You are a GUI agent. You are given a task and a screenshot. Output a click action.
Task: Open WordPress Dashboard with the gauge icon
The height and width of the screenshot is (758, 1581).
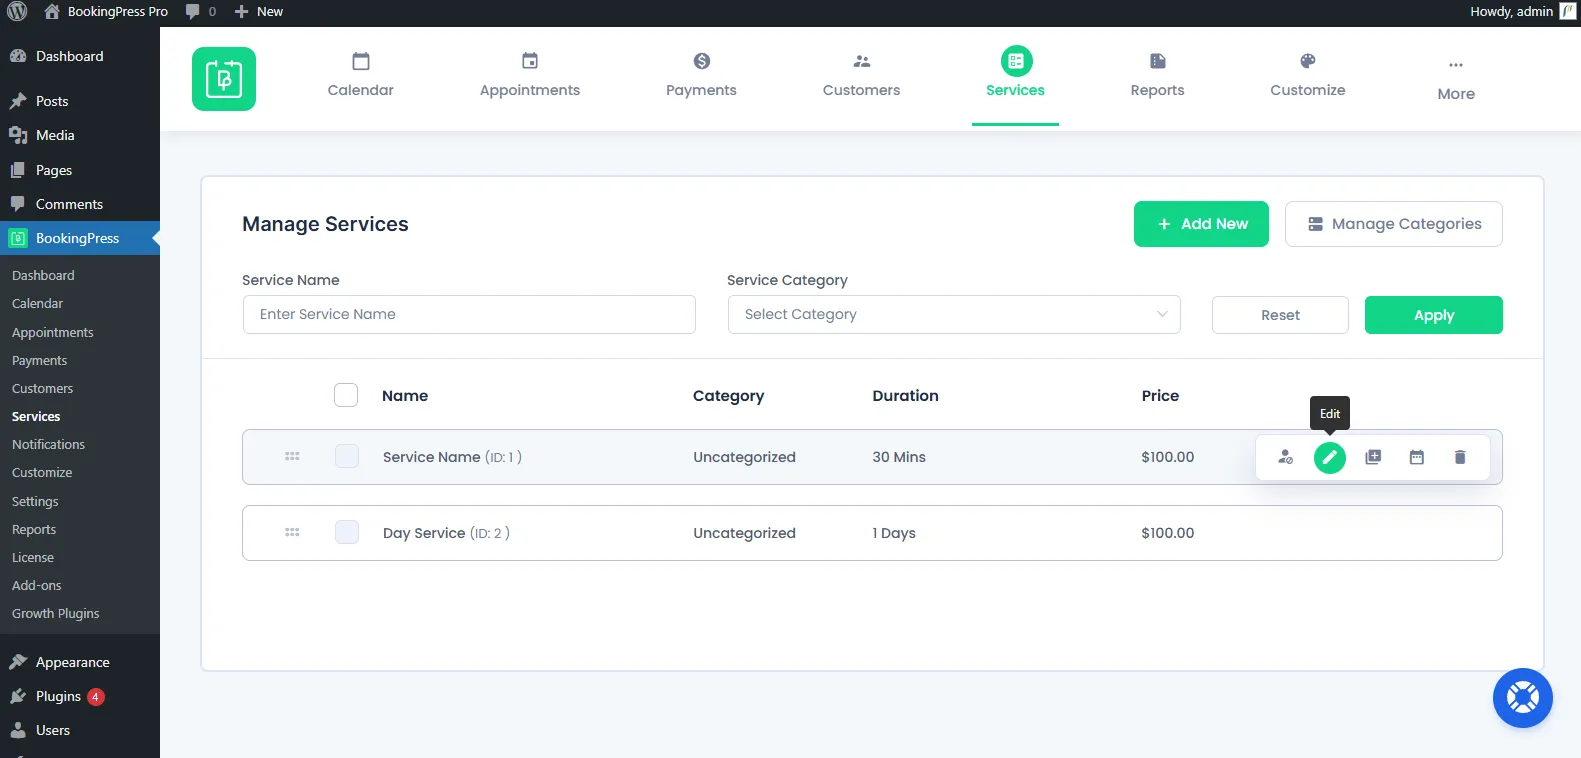pyautogui.click(x=80, y=56)
